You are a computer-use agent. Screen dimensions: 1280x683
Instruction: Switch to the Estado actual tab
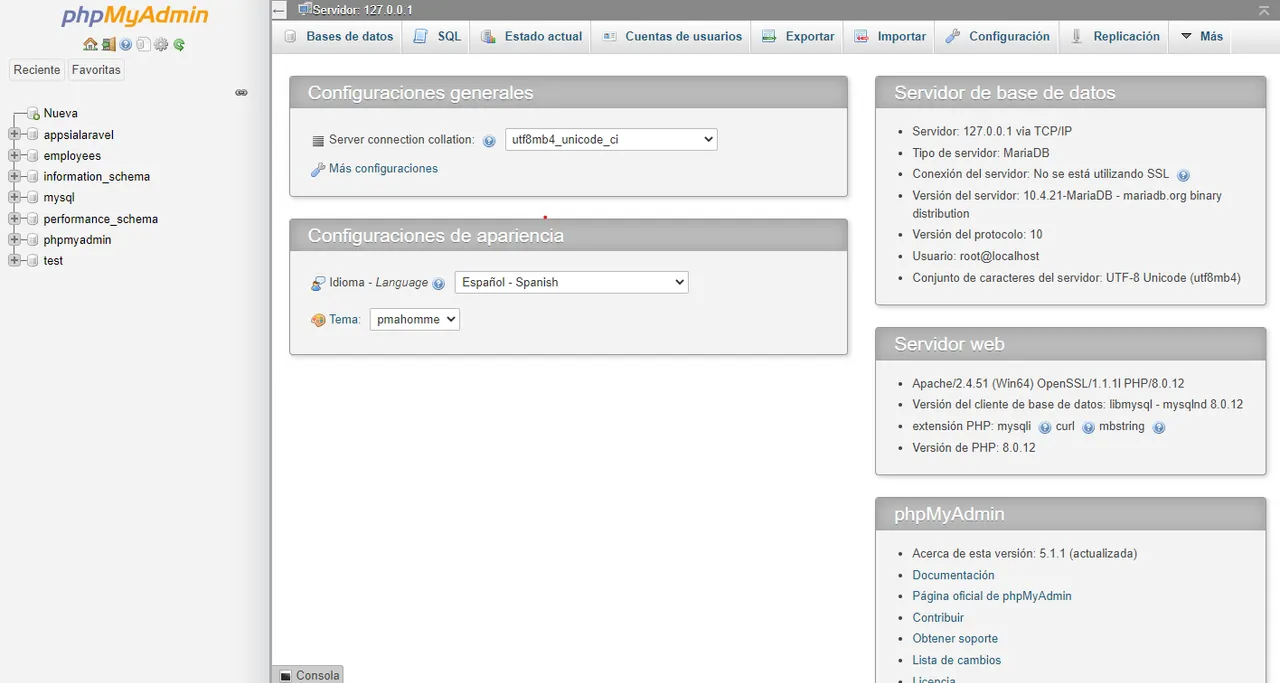pyautogui.click(x=531, y=36)
